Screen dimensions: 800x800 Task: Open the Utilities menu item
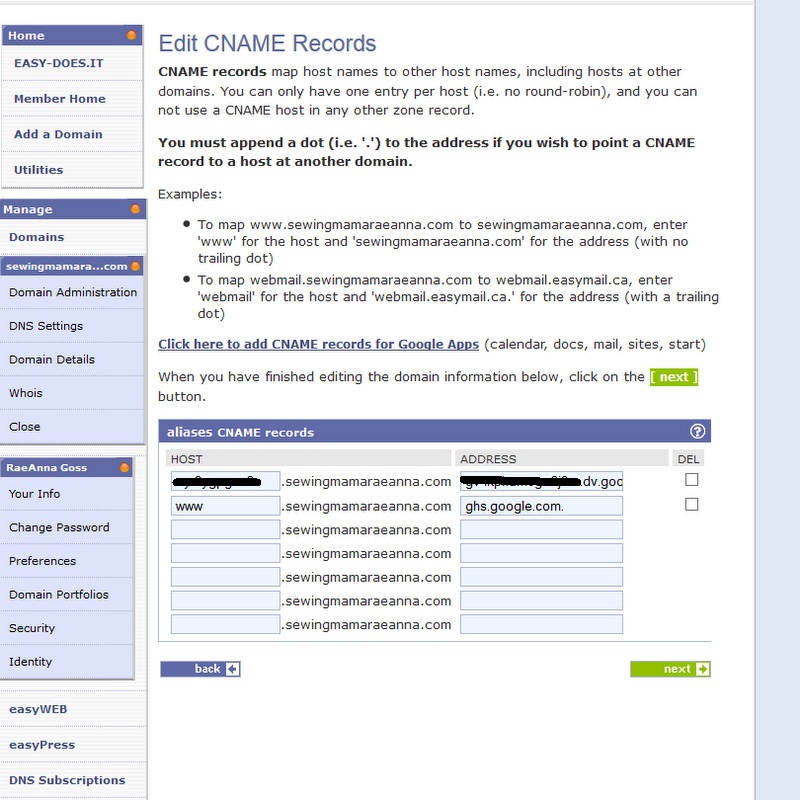click(x=38, y=170)
